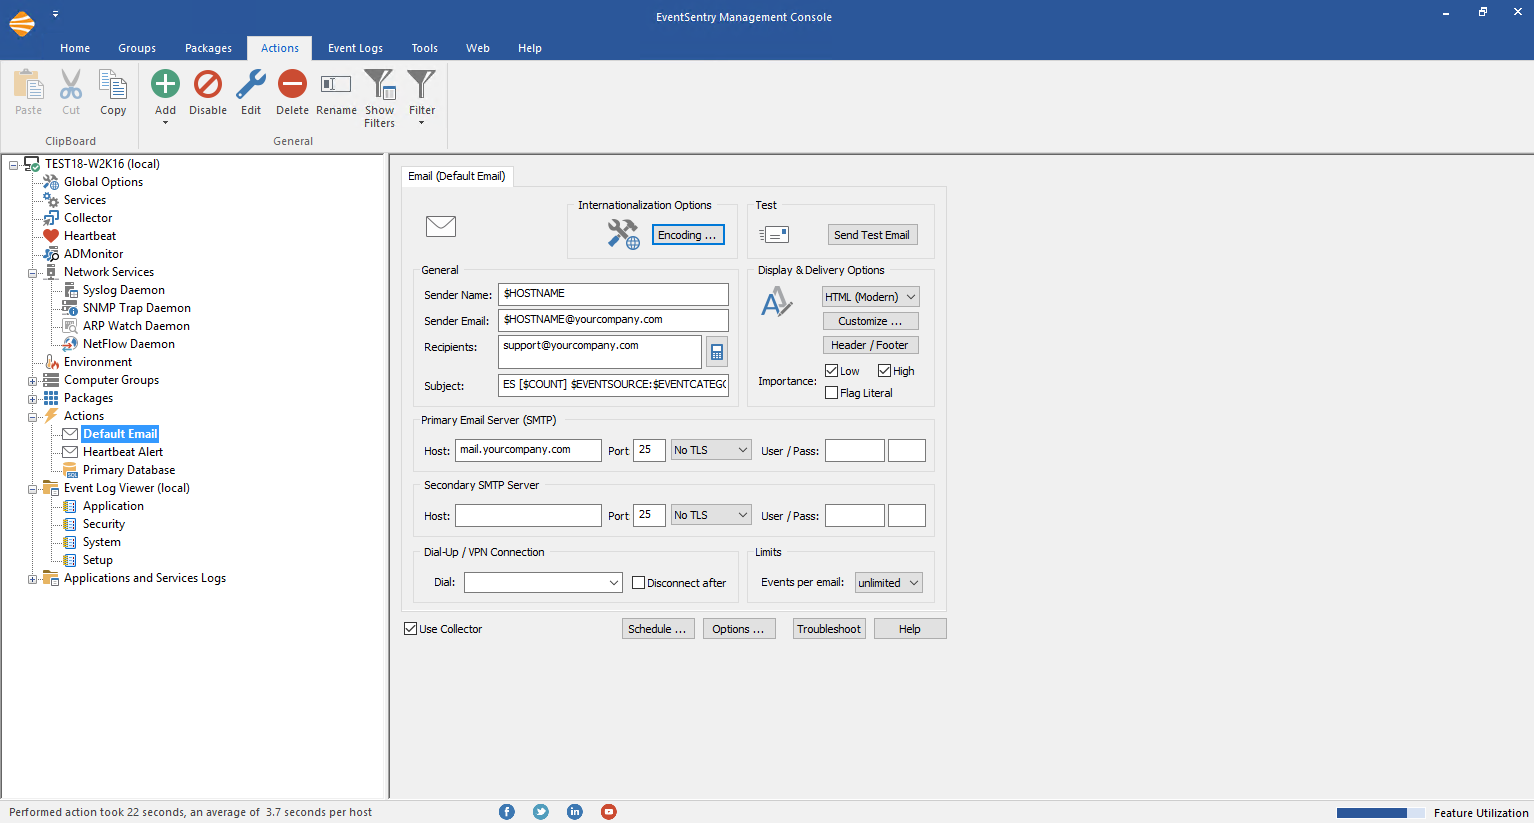Viewport: 1534px width, 823px height.
Task: Select Heartbeat Alert action
Action: point(123,452)
